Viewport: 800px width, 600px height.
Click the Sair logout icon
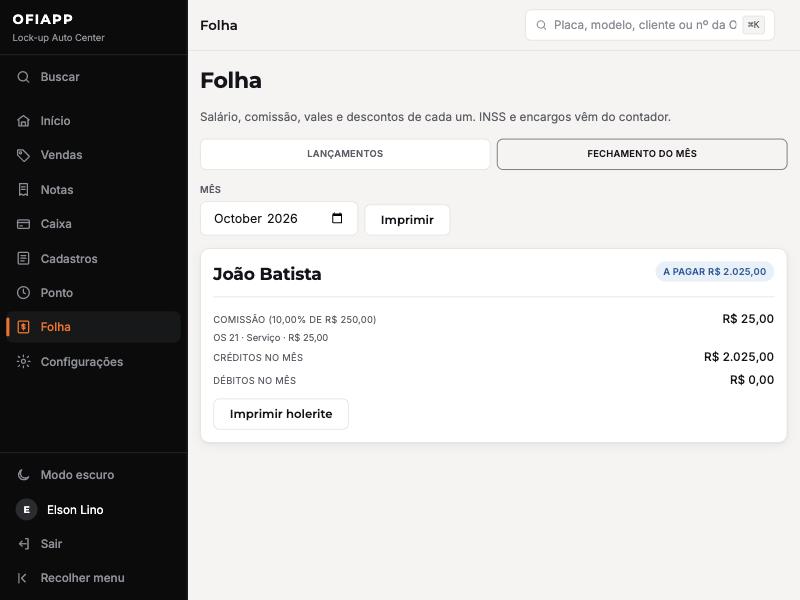pyautogui.click(x=23, y=544)
